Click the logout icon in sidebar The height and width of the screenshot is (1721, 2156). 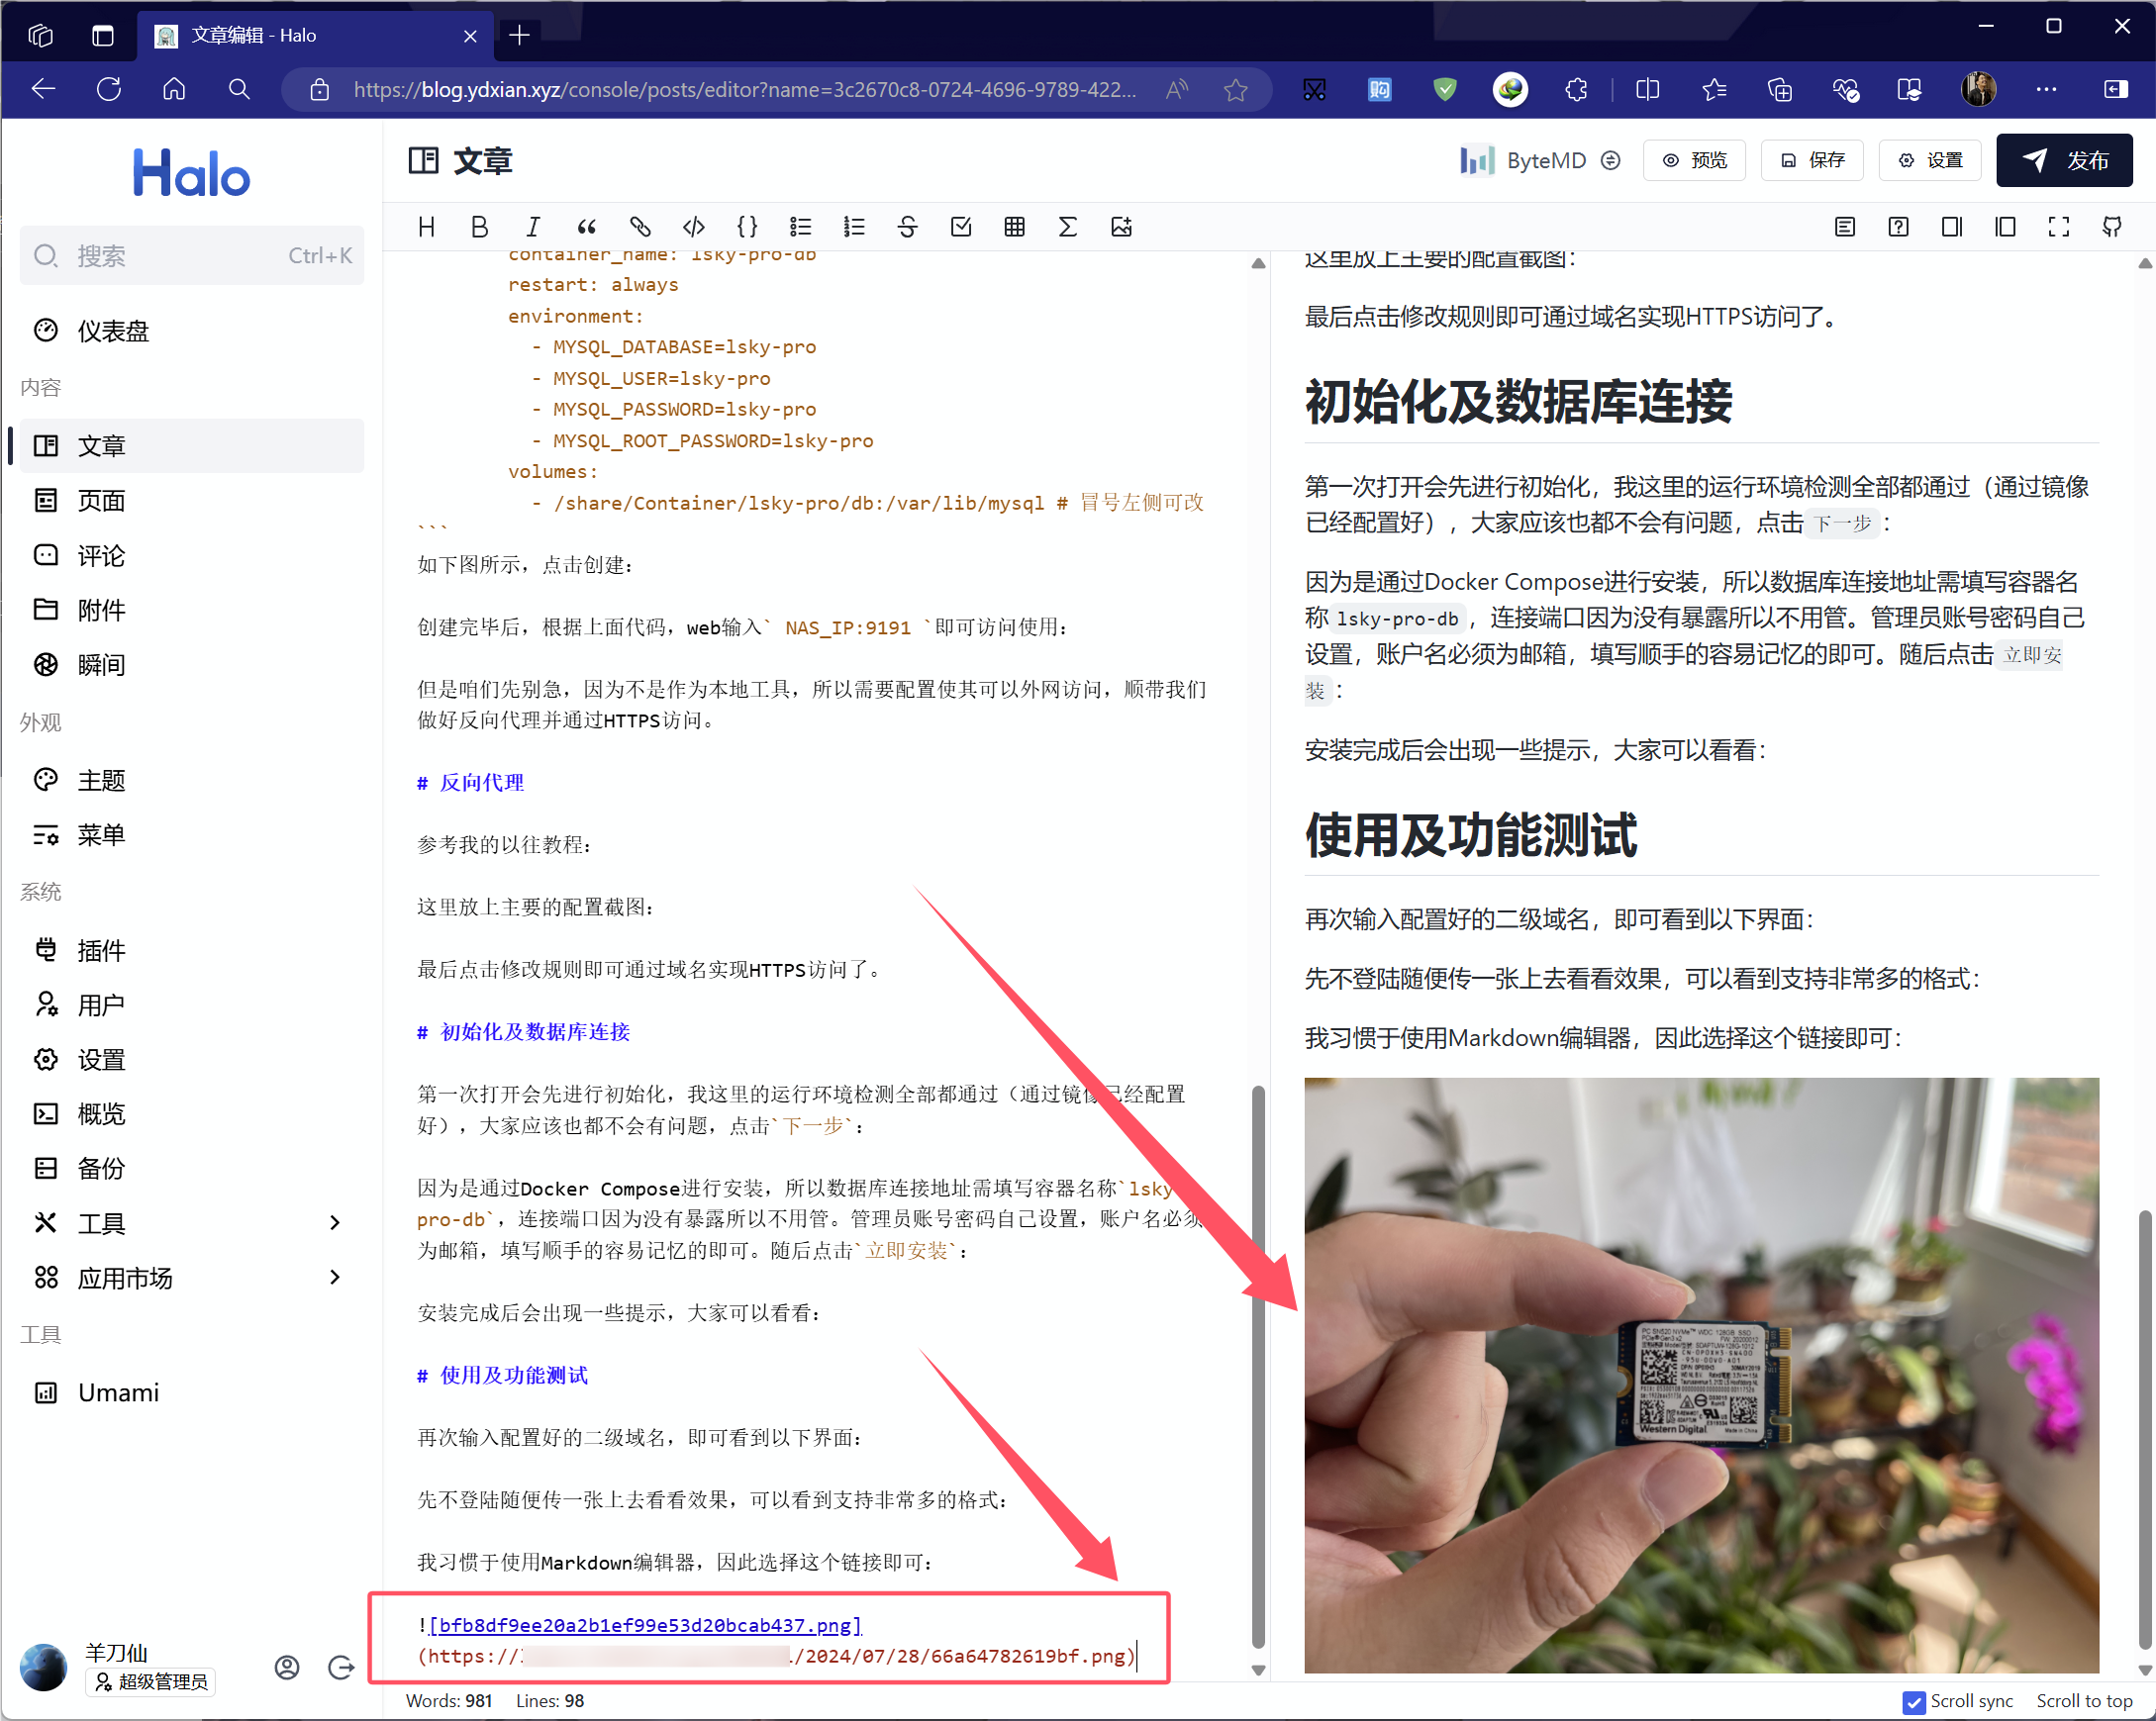point(341,1667)
